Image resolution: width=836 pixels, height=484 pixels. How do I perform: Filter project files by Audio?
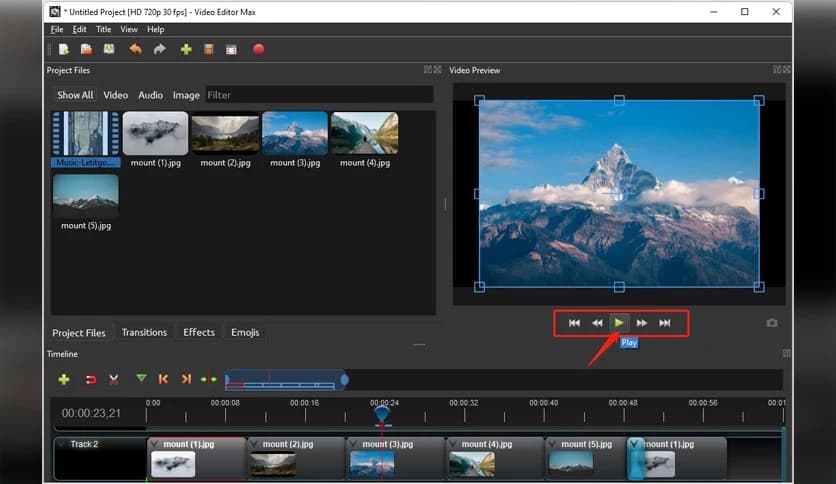[x=150, y=95]
